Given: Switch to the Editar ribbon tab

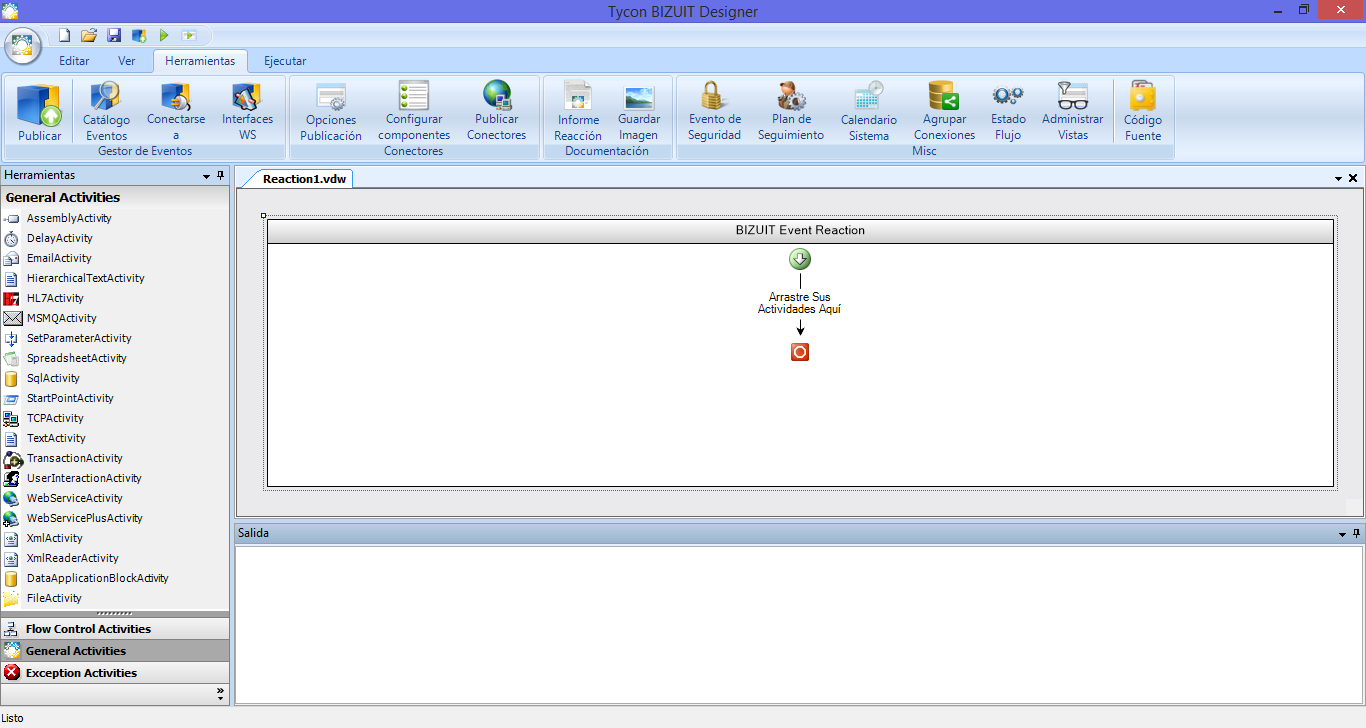Looking at the screenshot, I should tap(74, 61).
